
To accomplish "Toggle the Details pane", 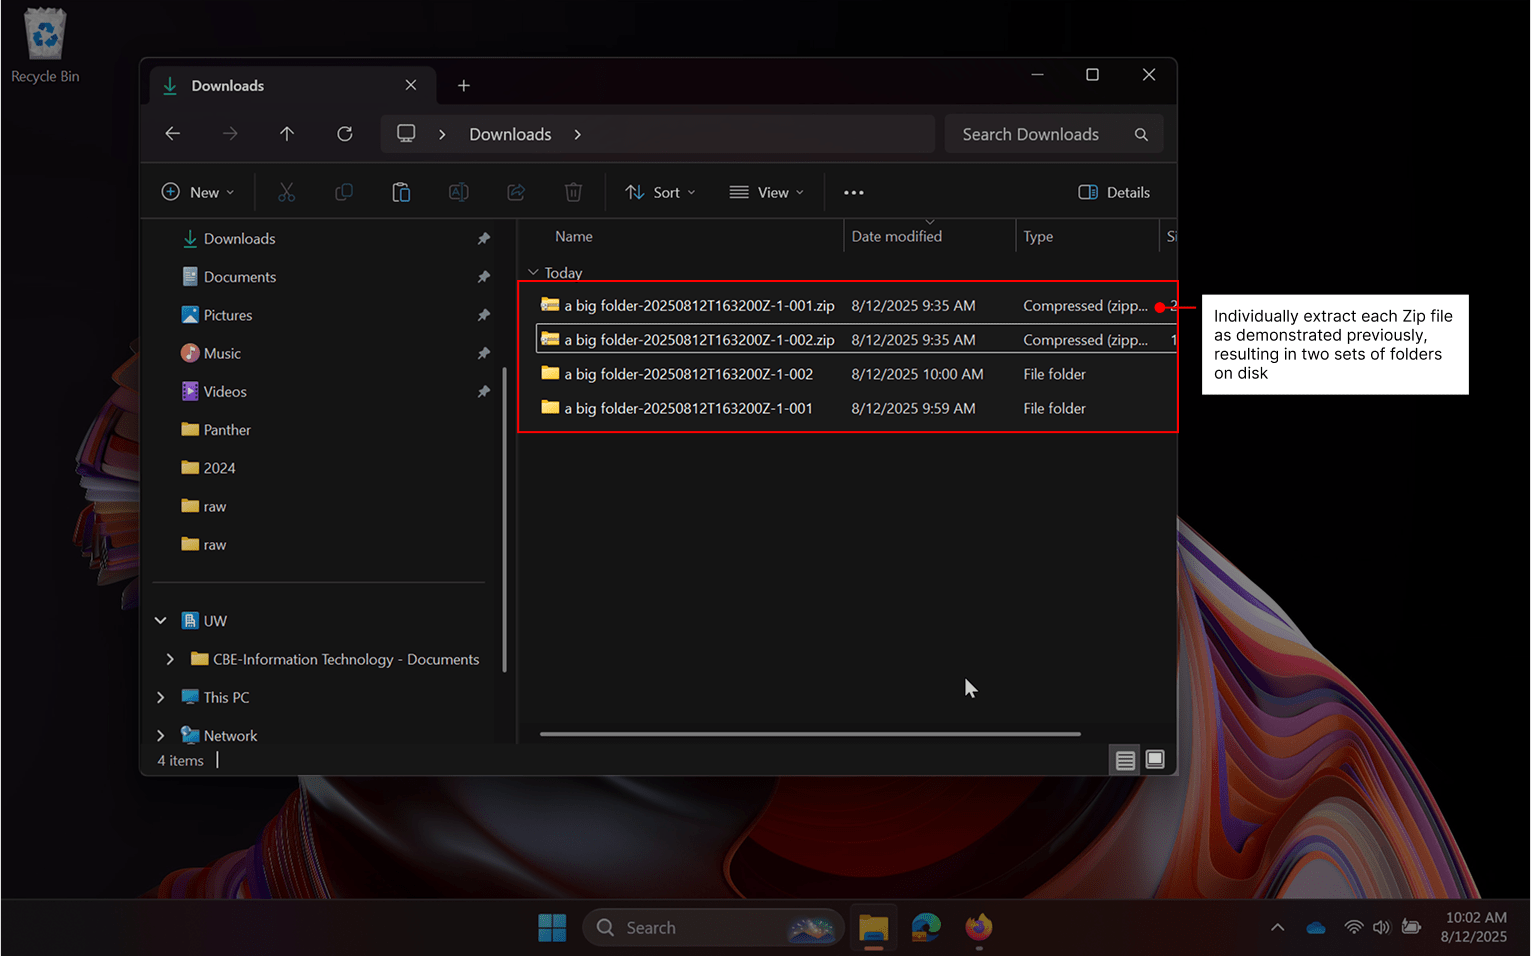I will point(1113,191).
